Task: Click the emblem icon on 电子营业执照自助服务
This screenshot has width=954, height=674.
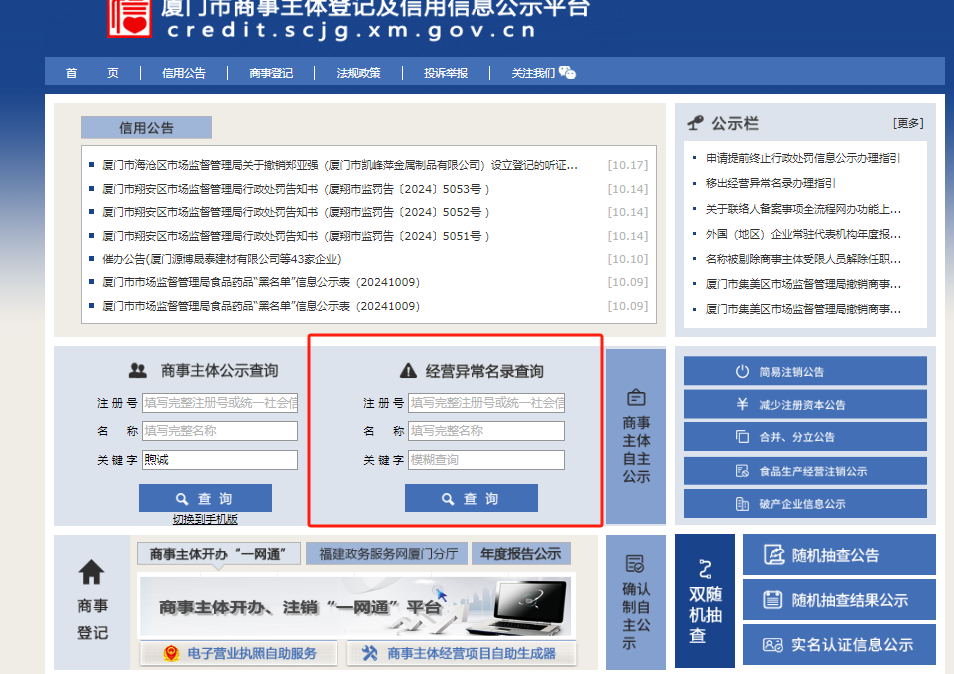Action: 171,653
